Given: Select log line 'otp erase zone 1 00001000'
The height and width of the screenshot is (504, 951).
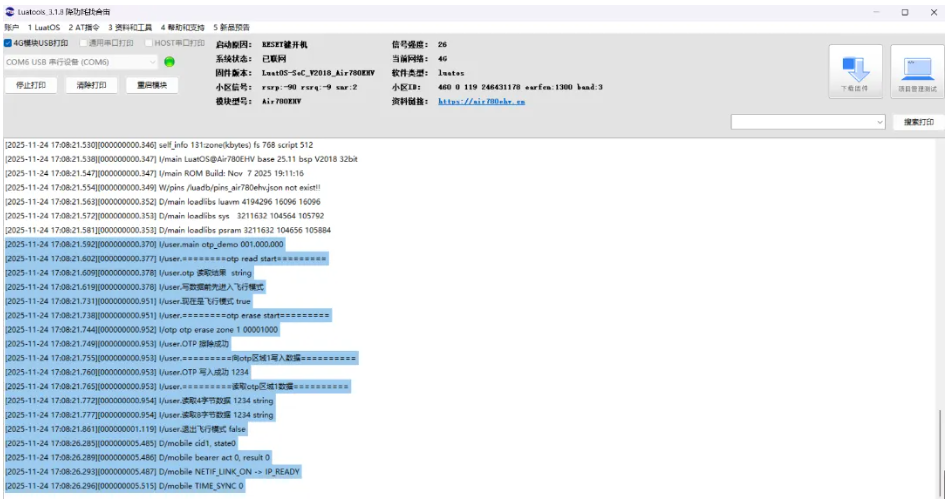Looking at the screenshot, I should [x=141, y=329].
